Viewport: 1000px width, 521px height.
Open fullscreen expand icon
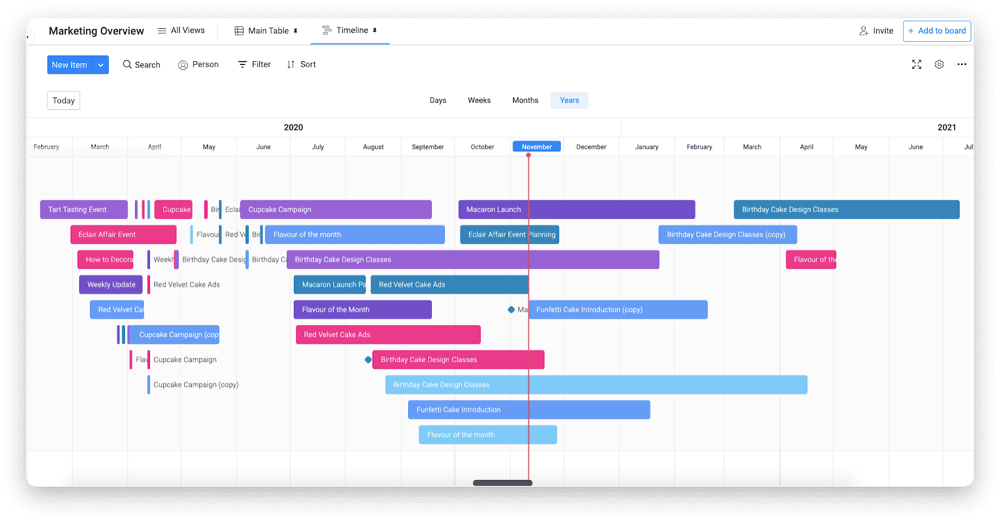coord(916,64)
